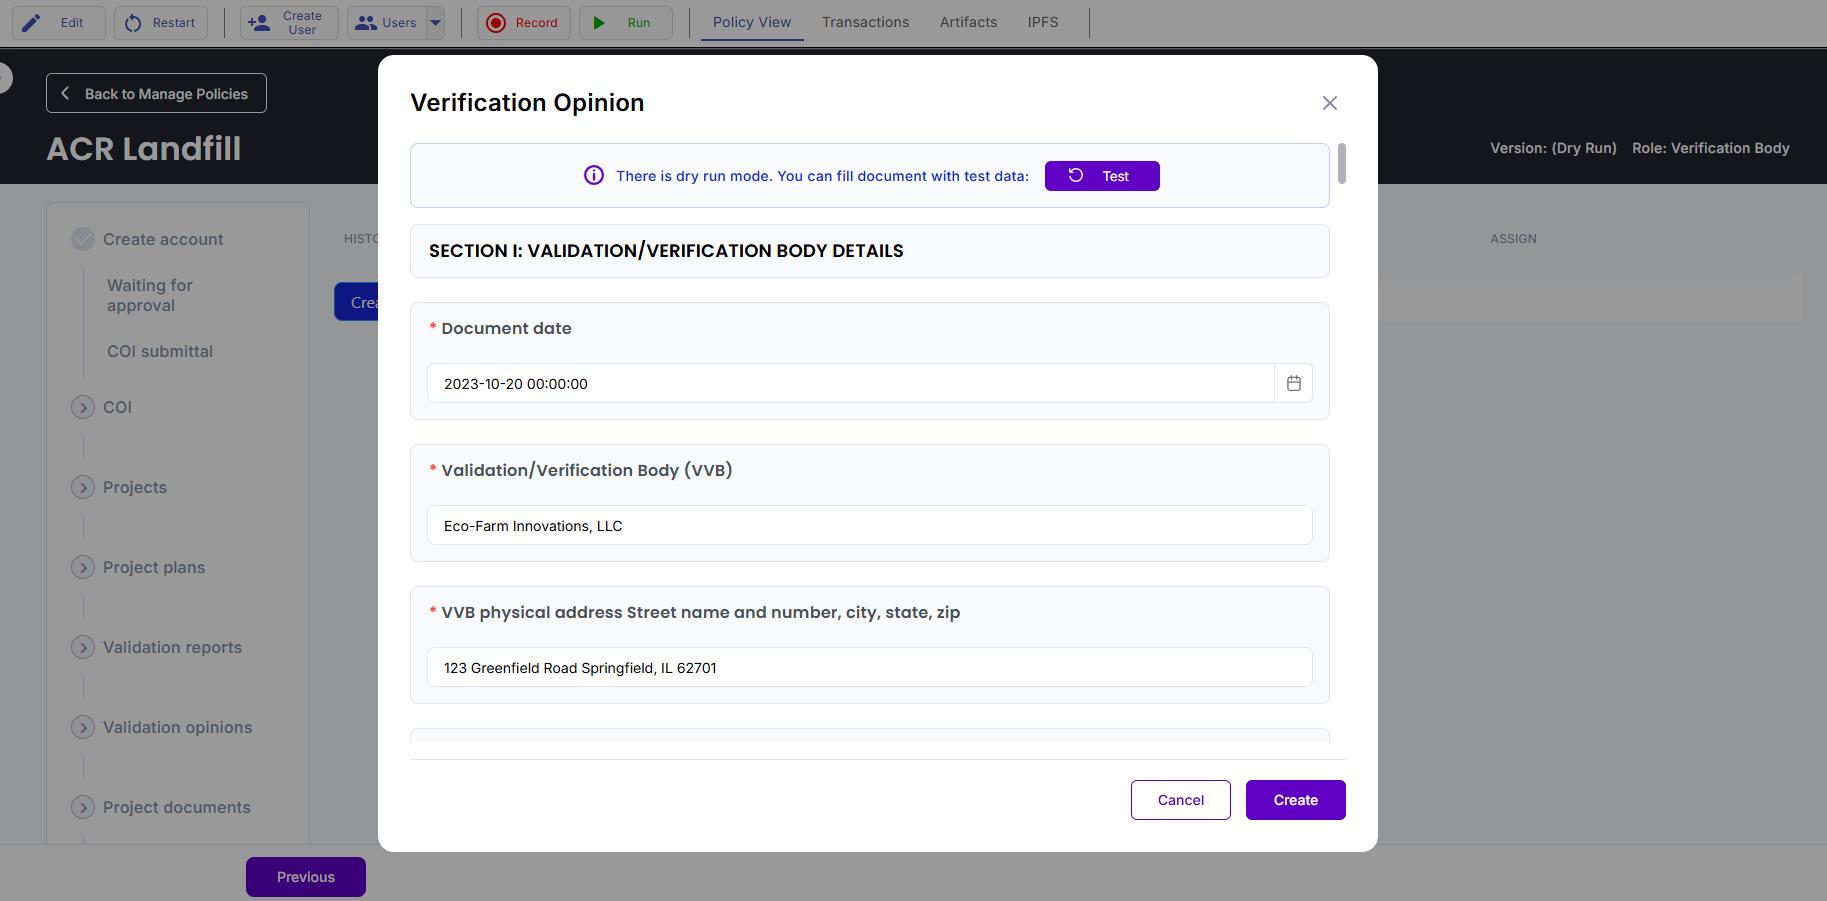The width and height of the screenshot is (1827, 901).
Task: Switch to the Transactions tab
Action: pos(865,22)
